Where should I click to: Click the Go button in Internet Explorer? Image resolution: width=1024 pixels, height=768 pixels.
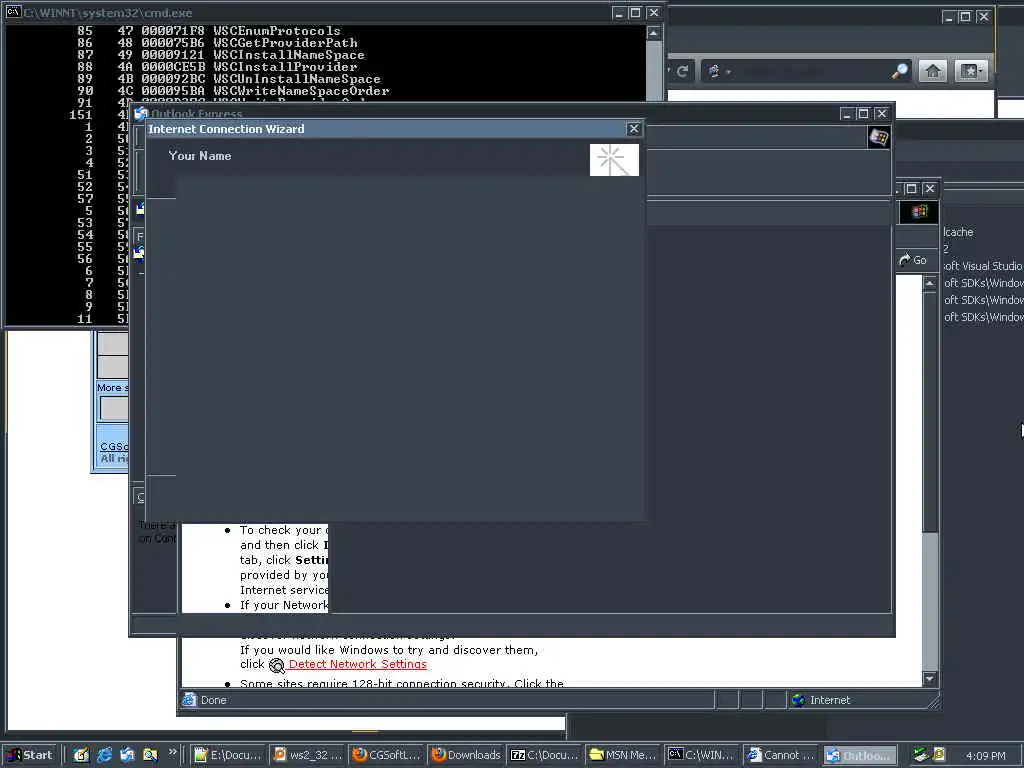coord(913,260)
